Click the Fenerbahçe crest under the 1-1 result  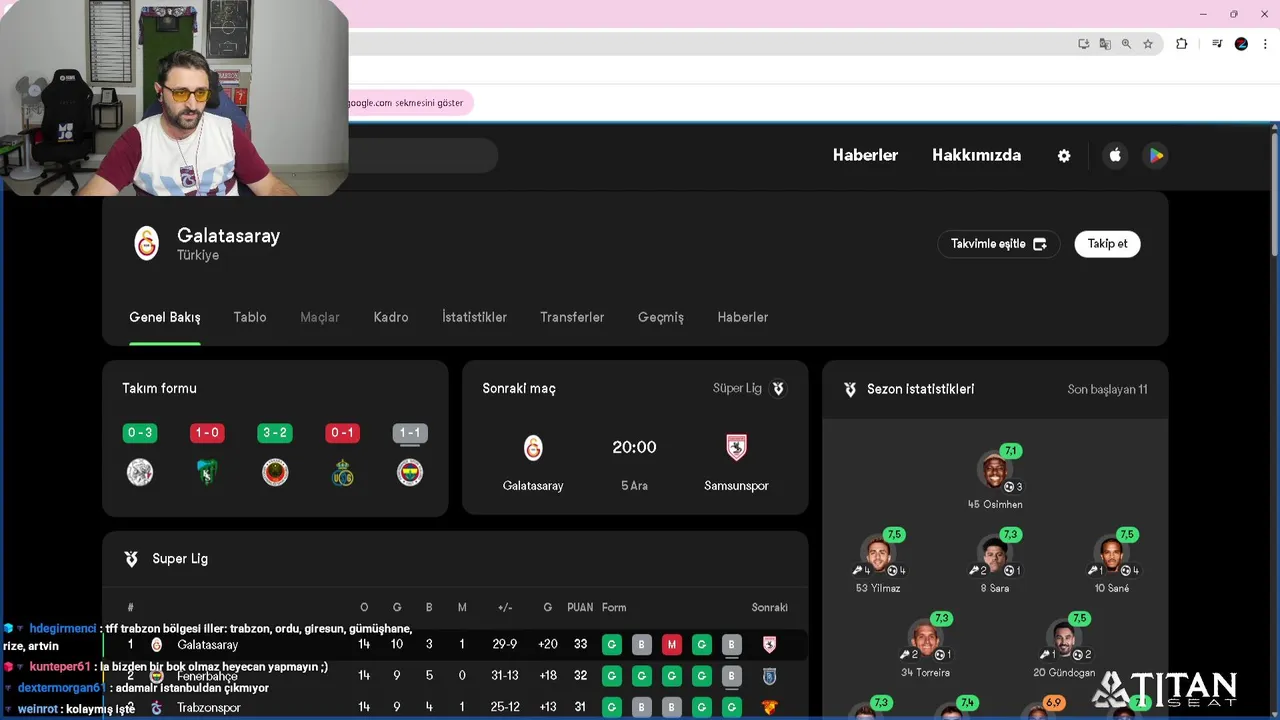click(410, 472)
